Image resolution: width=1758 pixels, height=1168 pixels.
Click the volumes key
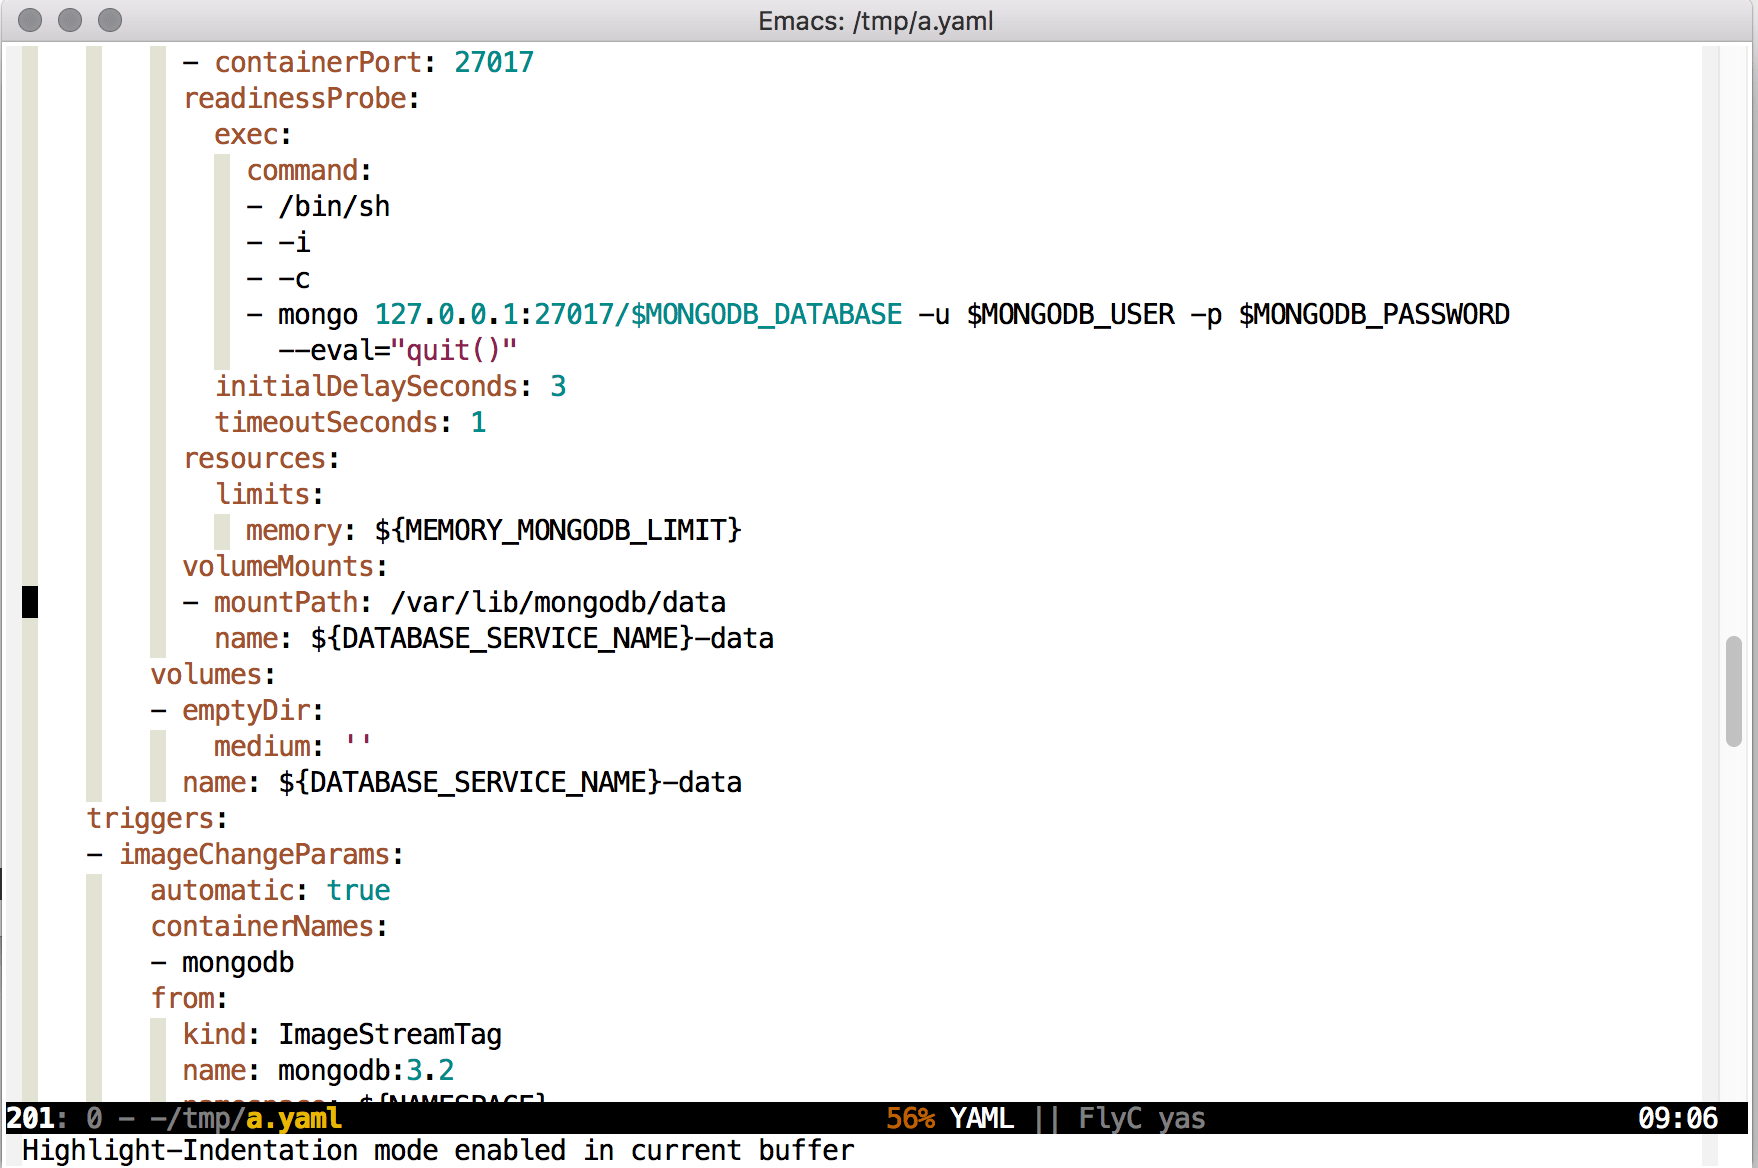(x=206, y=674)
